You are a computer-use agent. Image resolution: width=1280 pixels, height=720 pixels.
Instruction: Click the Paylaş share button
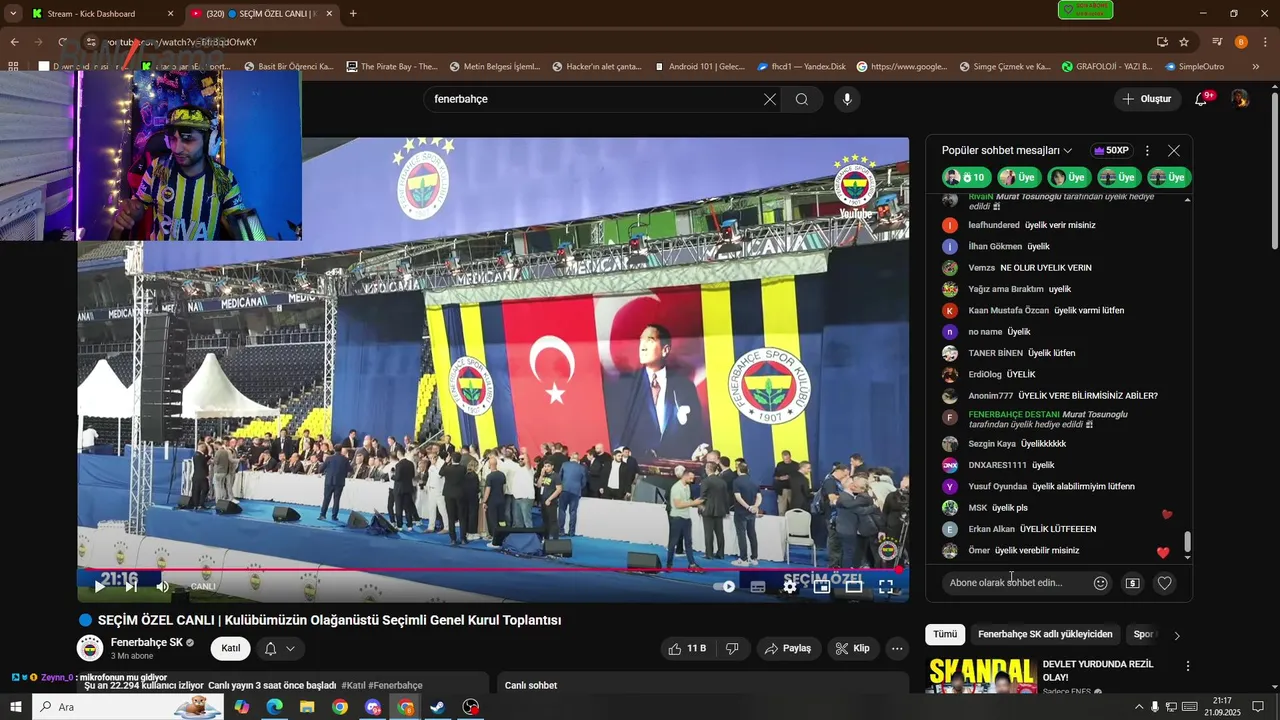tap(787, 648)
